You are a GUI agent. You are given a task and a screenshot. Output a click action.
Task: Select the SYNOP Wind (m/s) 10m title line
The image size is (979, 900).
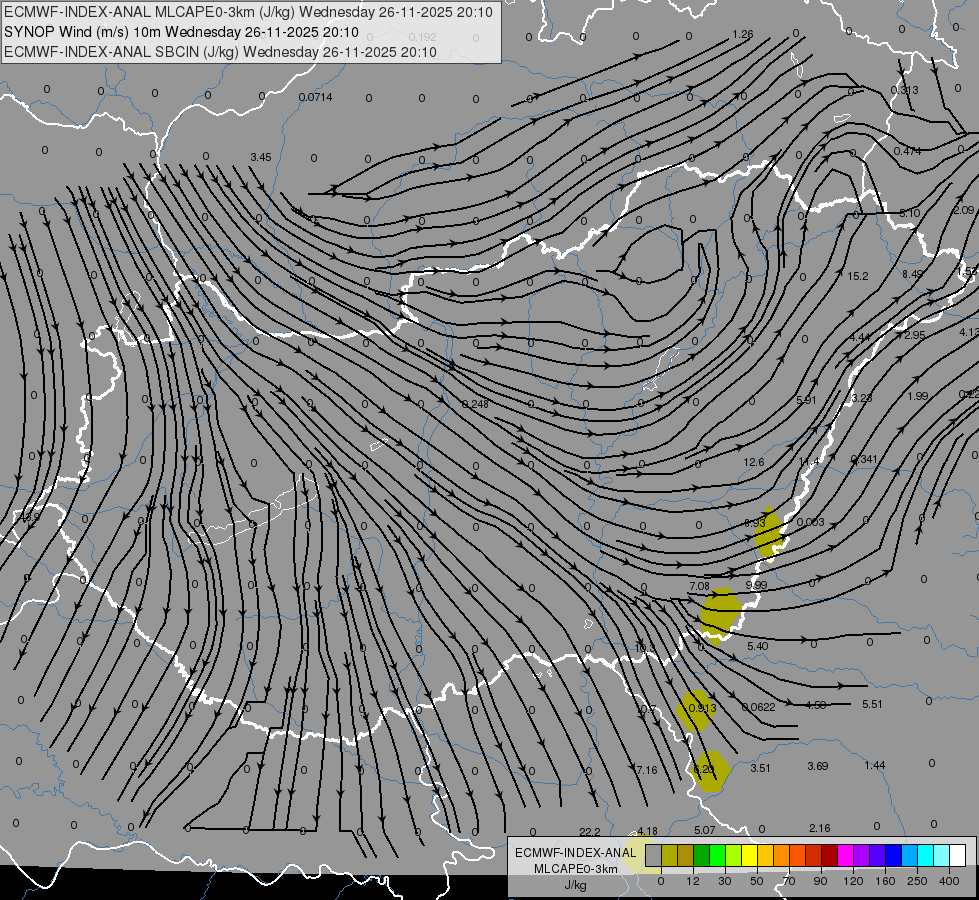(x=181, y=32)
